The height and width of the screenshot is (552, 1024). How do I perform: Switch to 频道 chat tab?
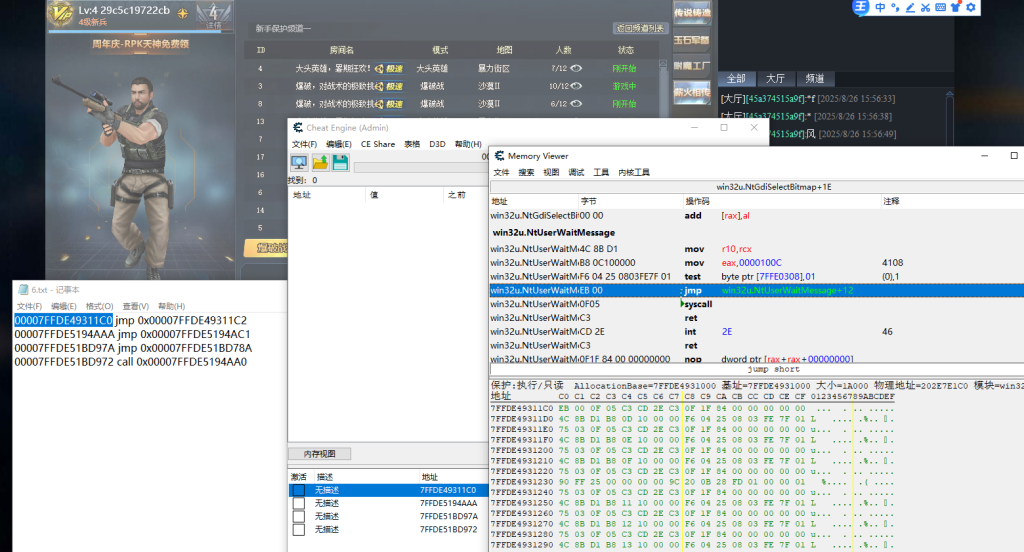pyautogui.click(x=814, y=78)
